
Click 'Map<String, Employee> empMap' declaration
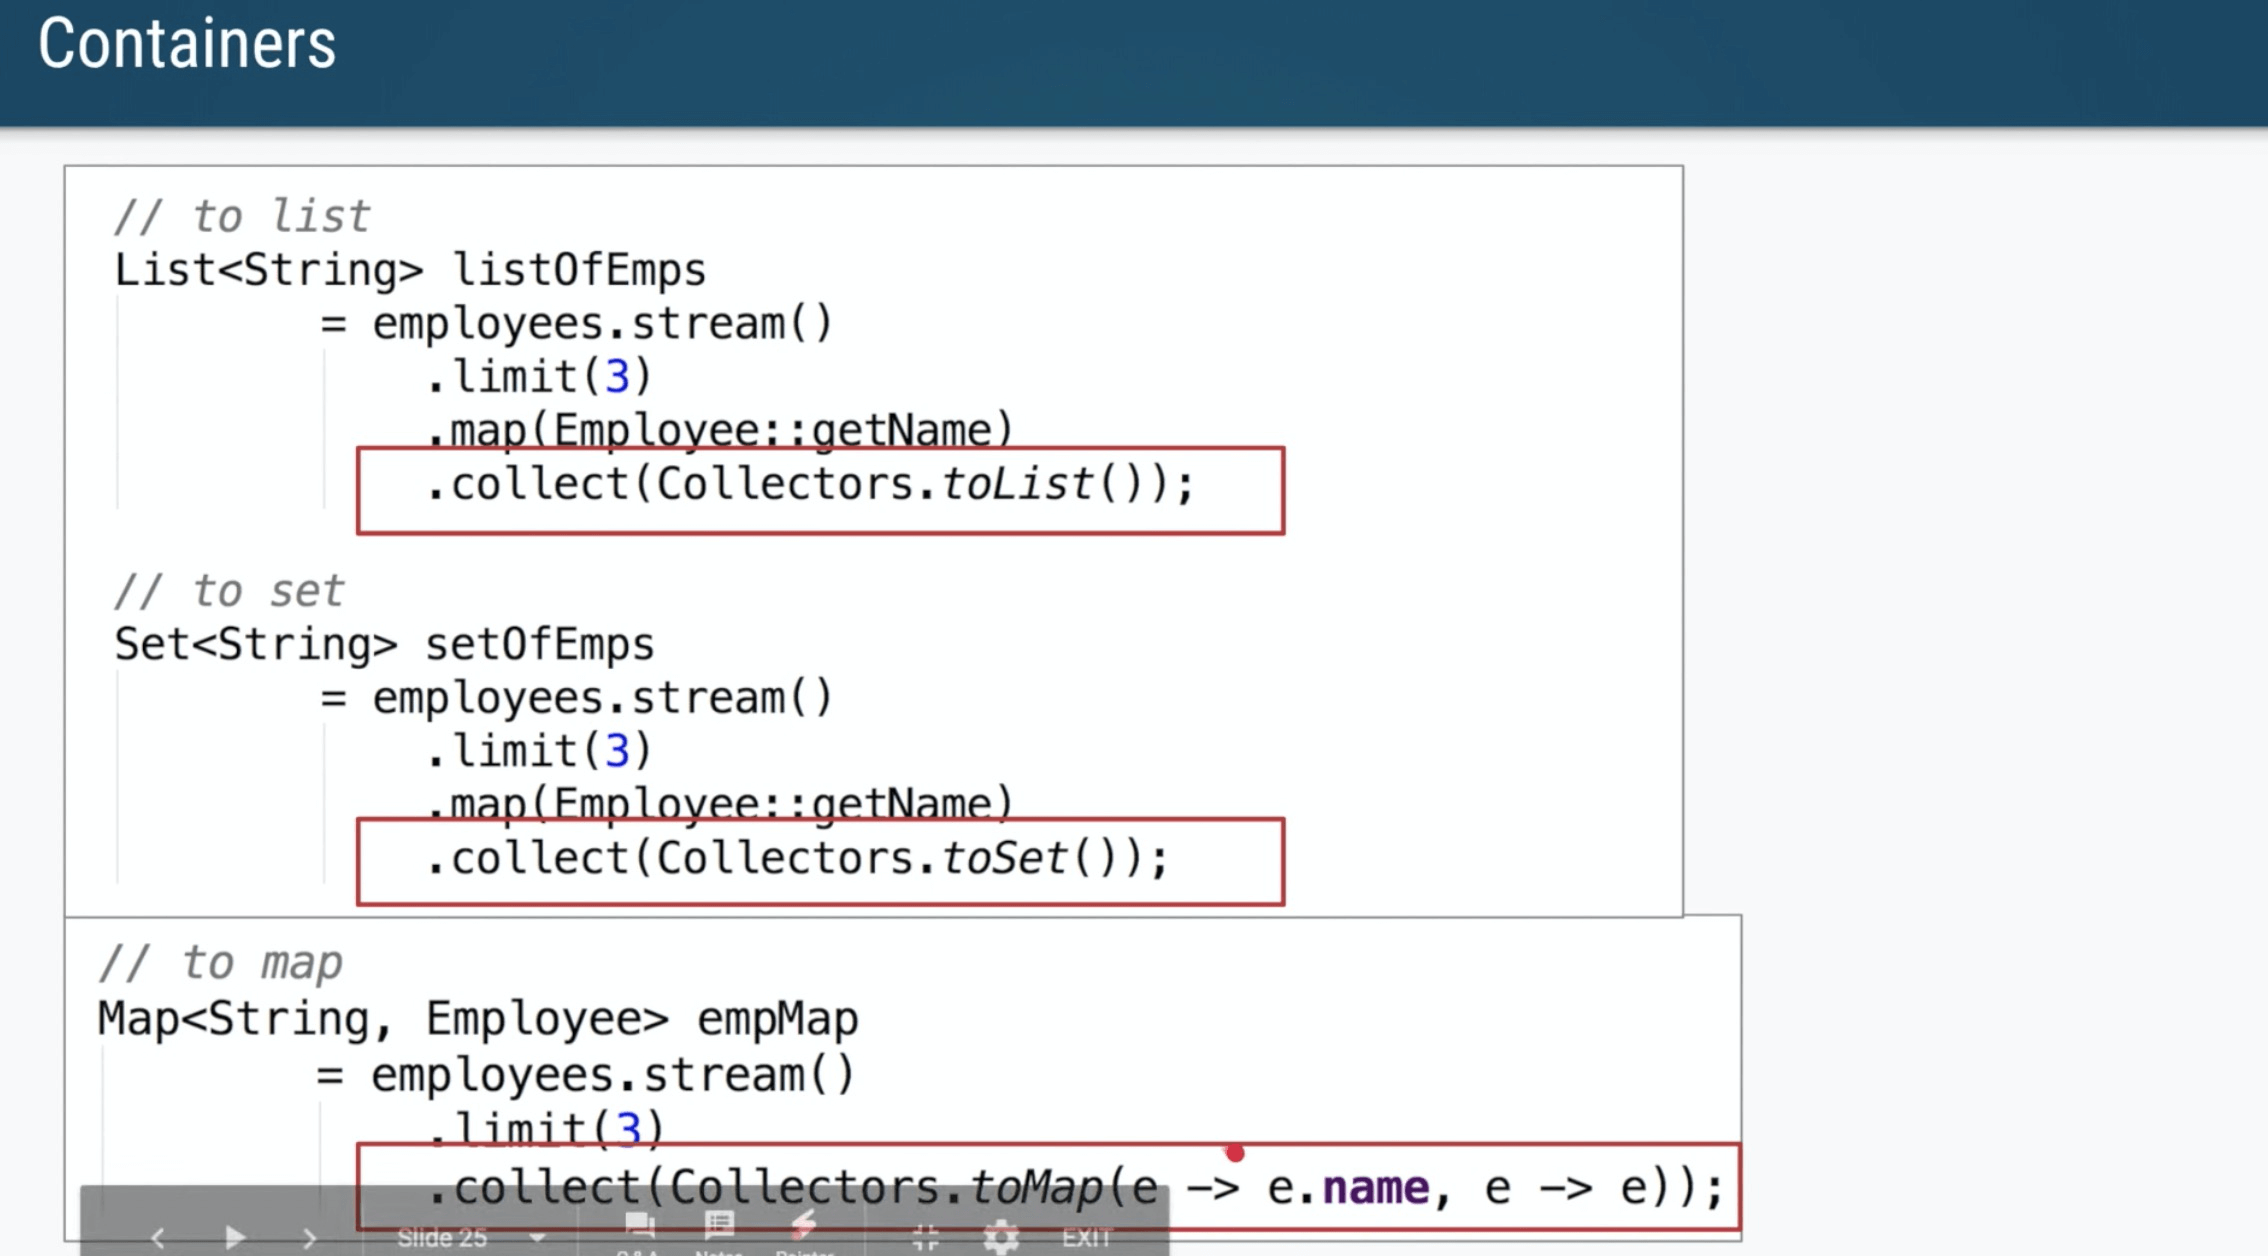(478, 1019)
